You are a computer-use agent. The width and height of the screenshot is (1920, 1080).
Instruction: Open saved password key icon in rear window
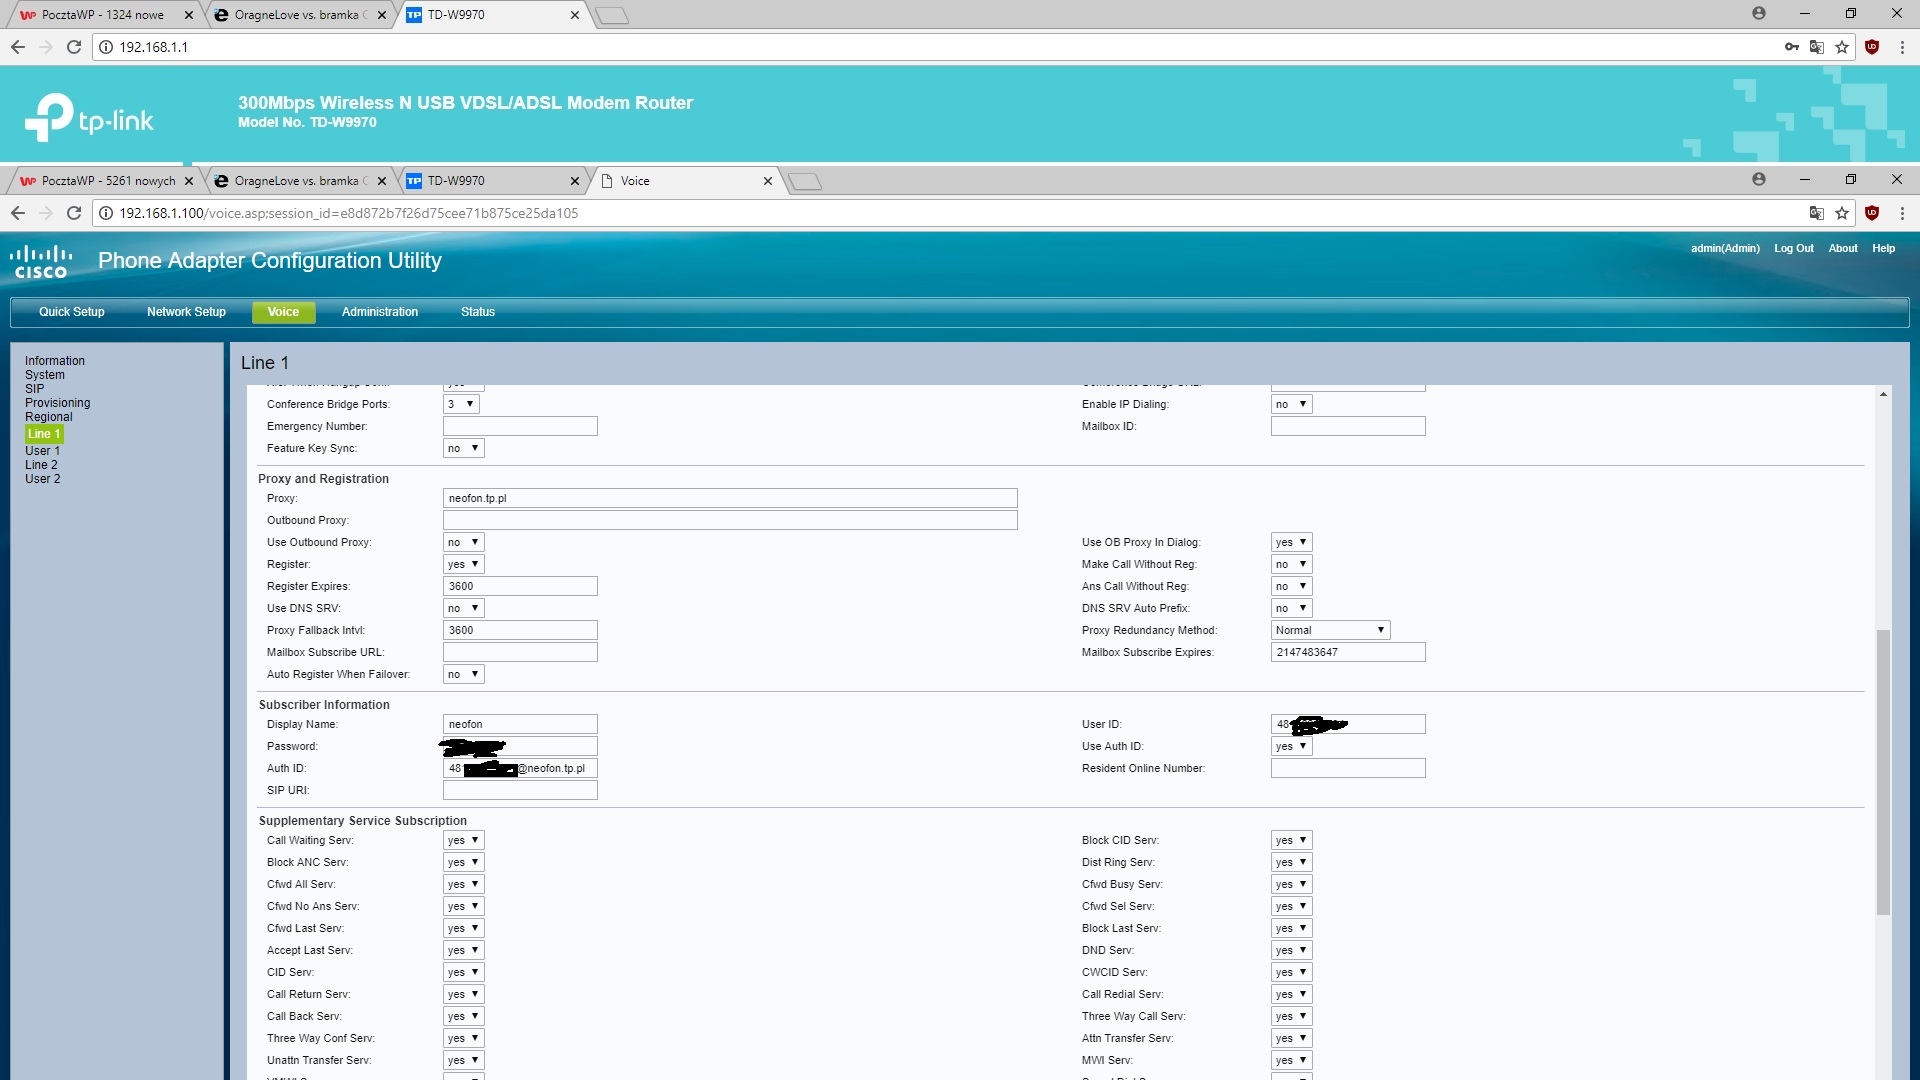coord(1791,47)
